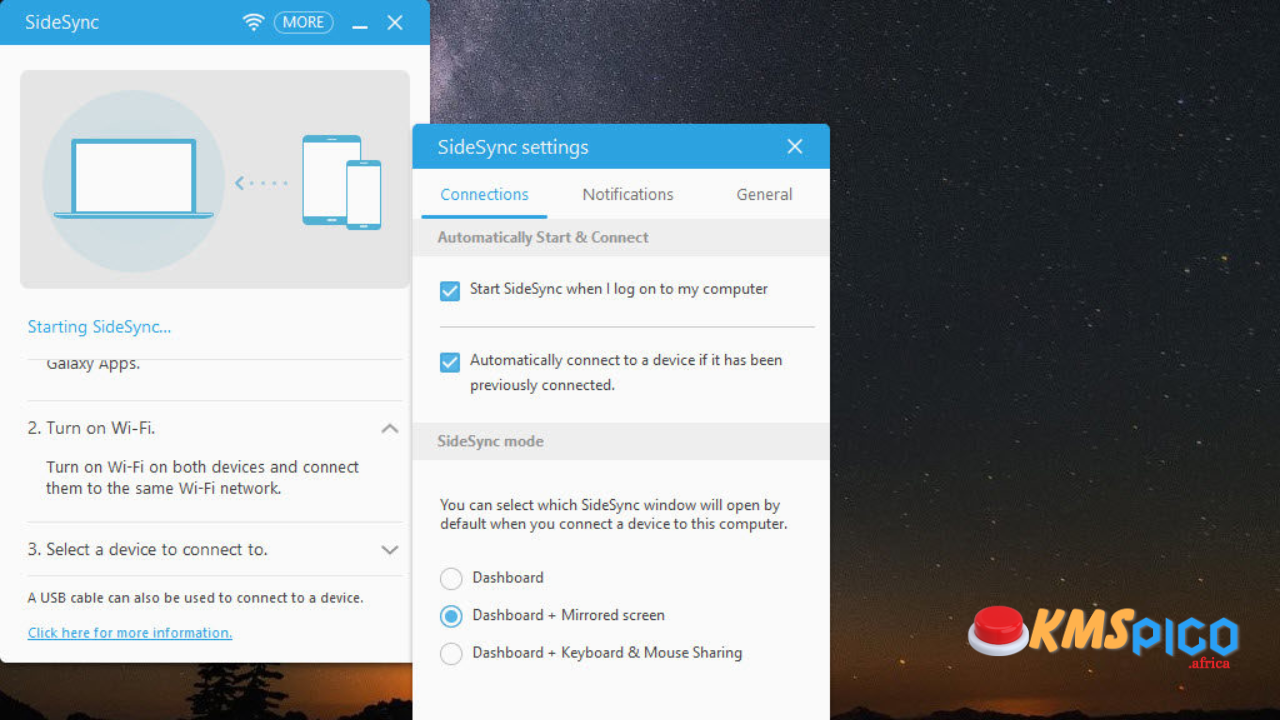The image size is (1280, 720).
Task: Click the Galaxy Apps. text line
Action: click(93, 364)
